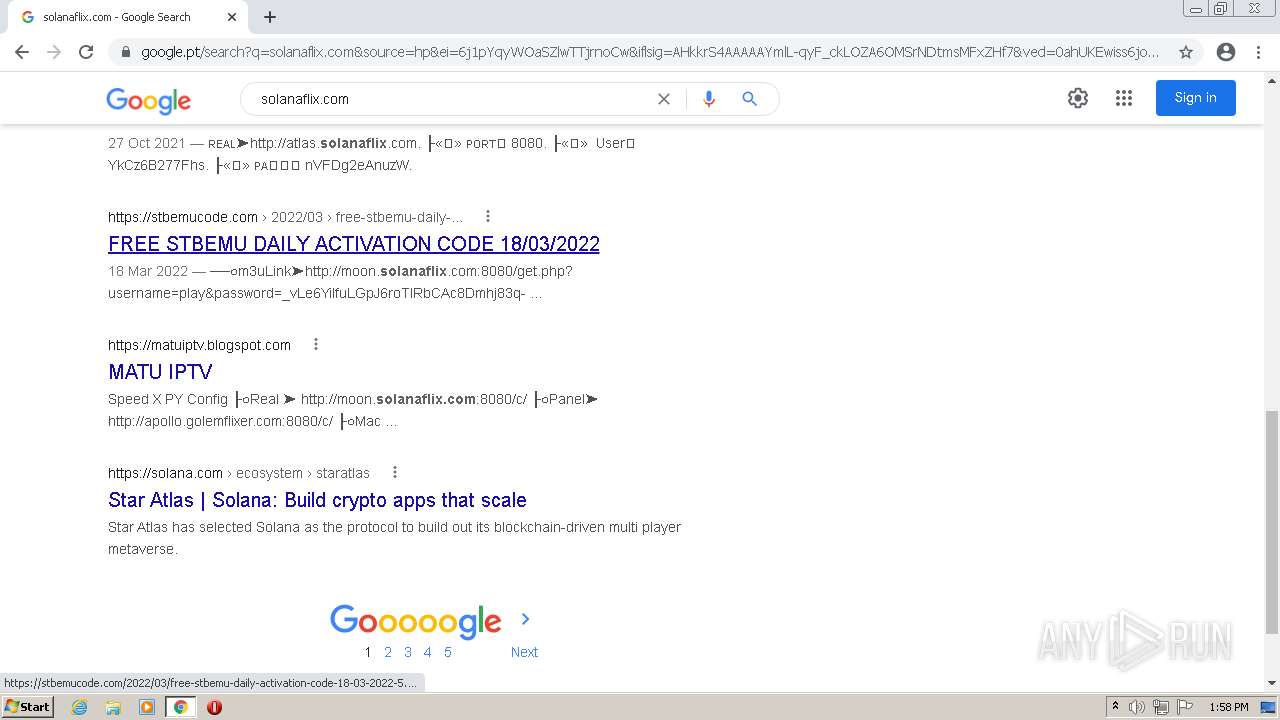Click the Google search input field

(x=450, y=99)
